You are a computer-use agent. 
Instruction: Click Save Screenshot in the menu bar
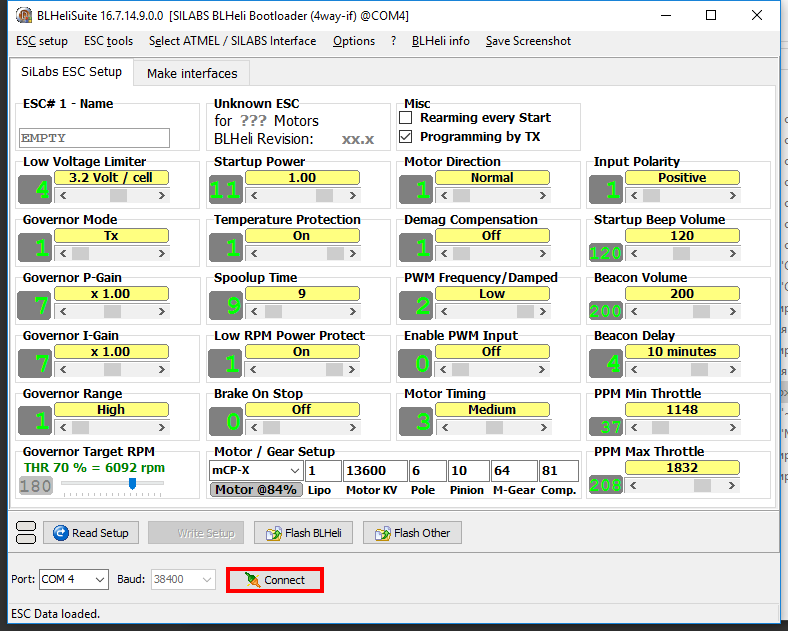tap(528, 41)
